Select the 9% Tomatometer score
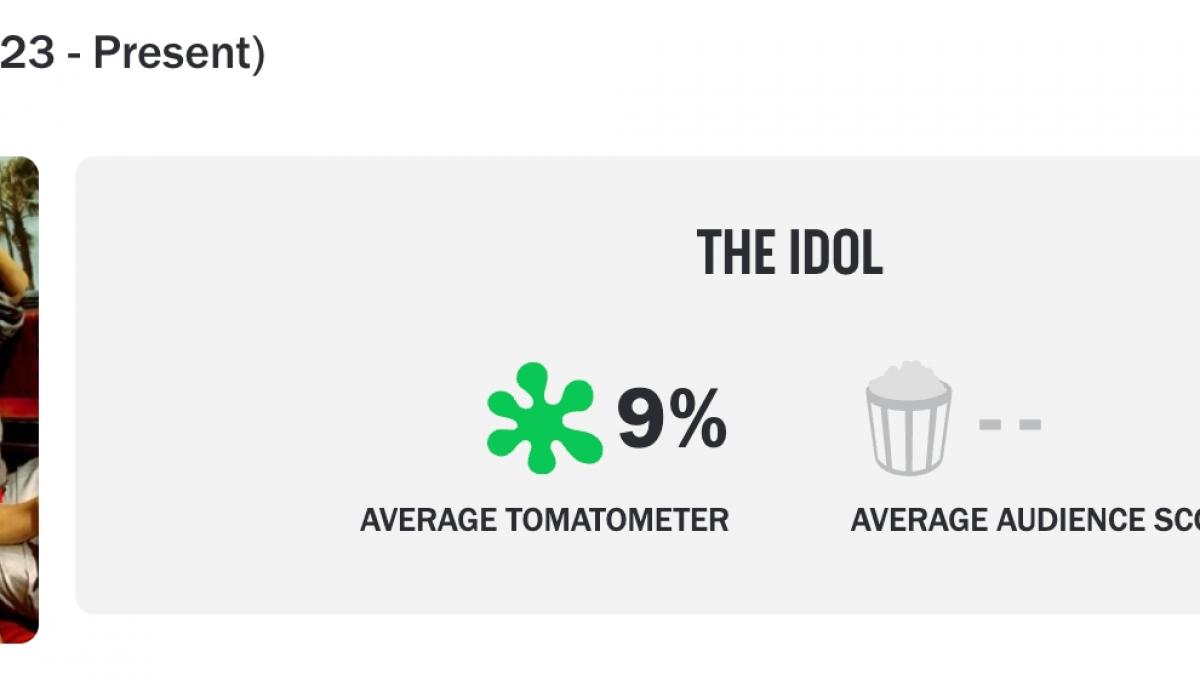1200x680 pixels. pos(670,420)
